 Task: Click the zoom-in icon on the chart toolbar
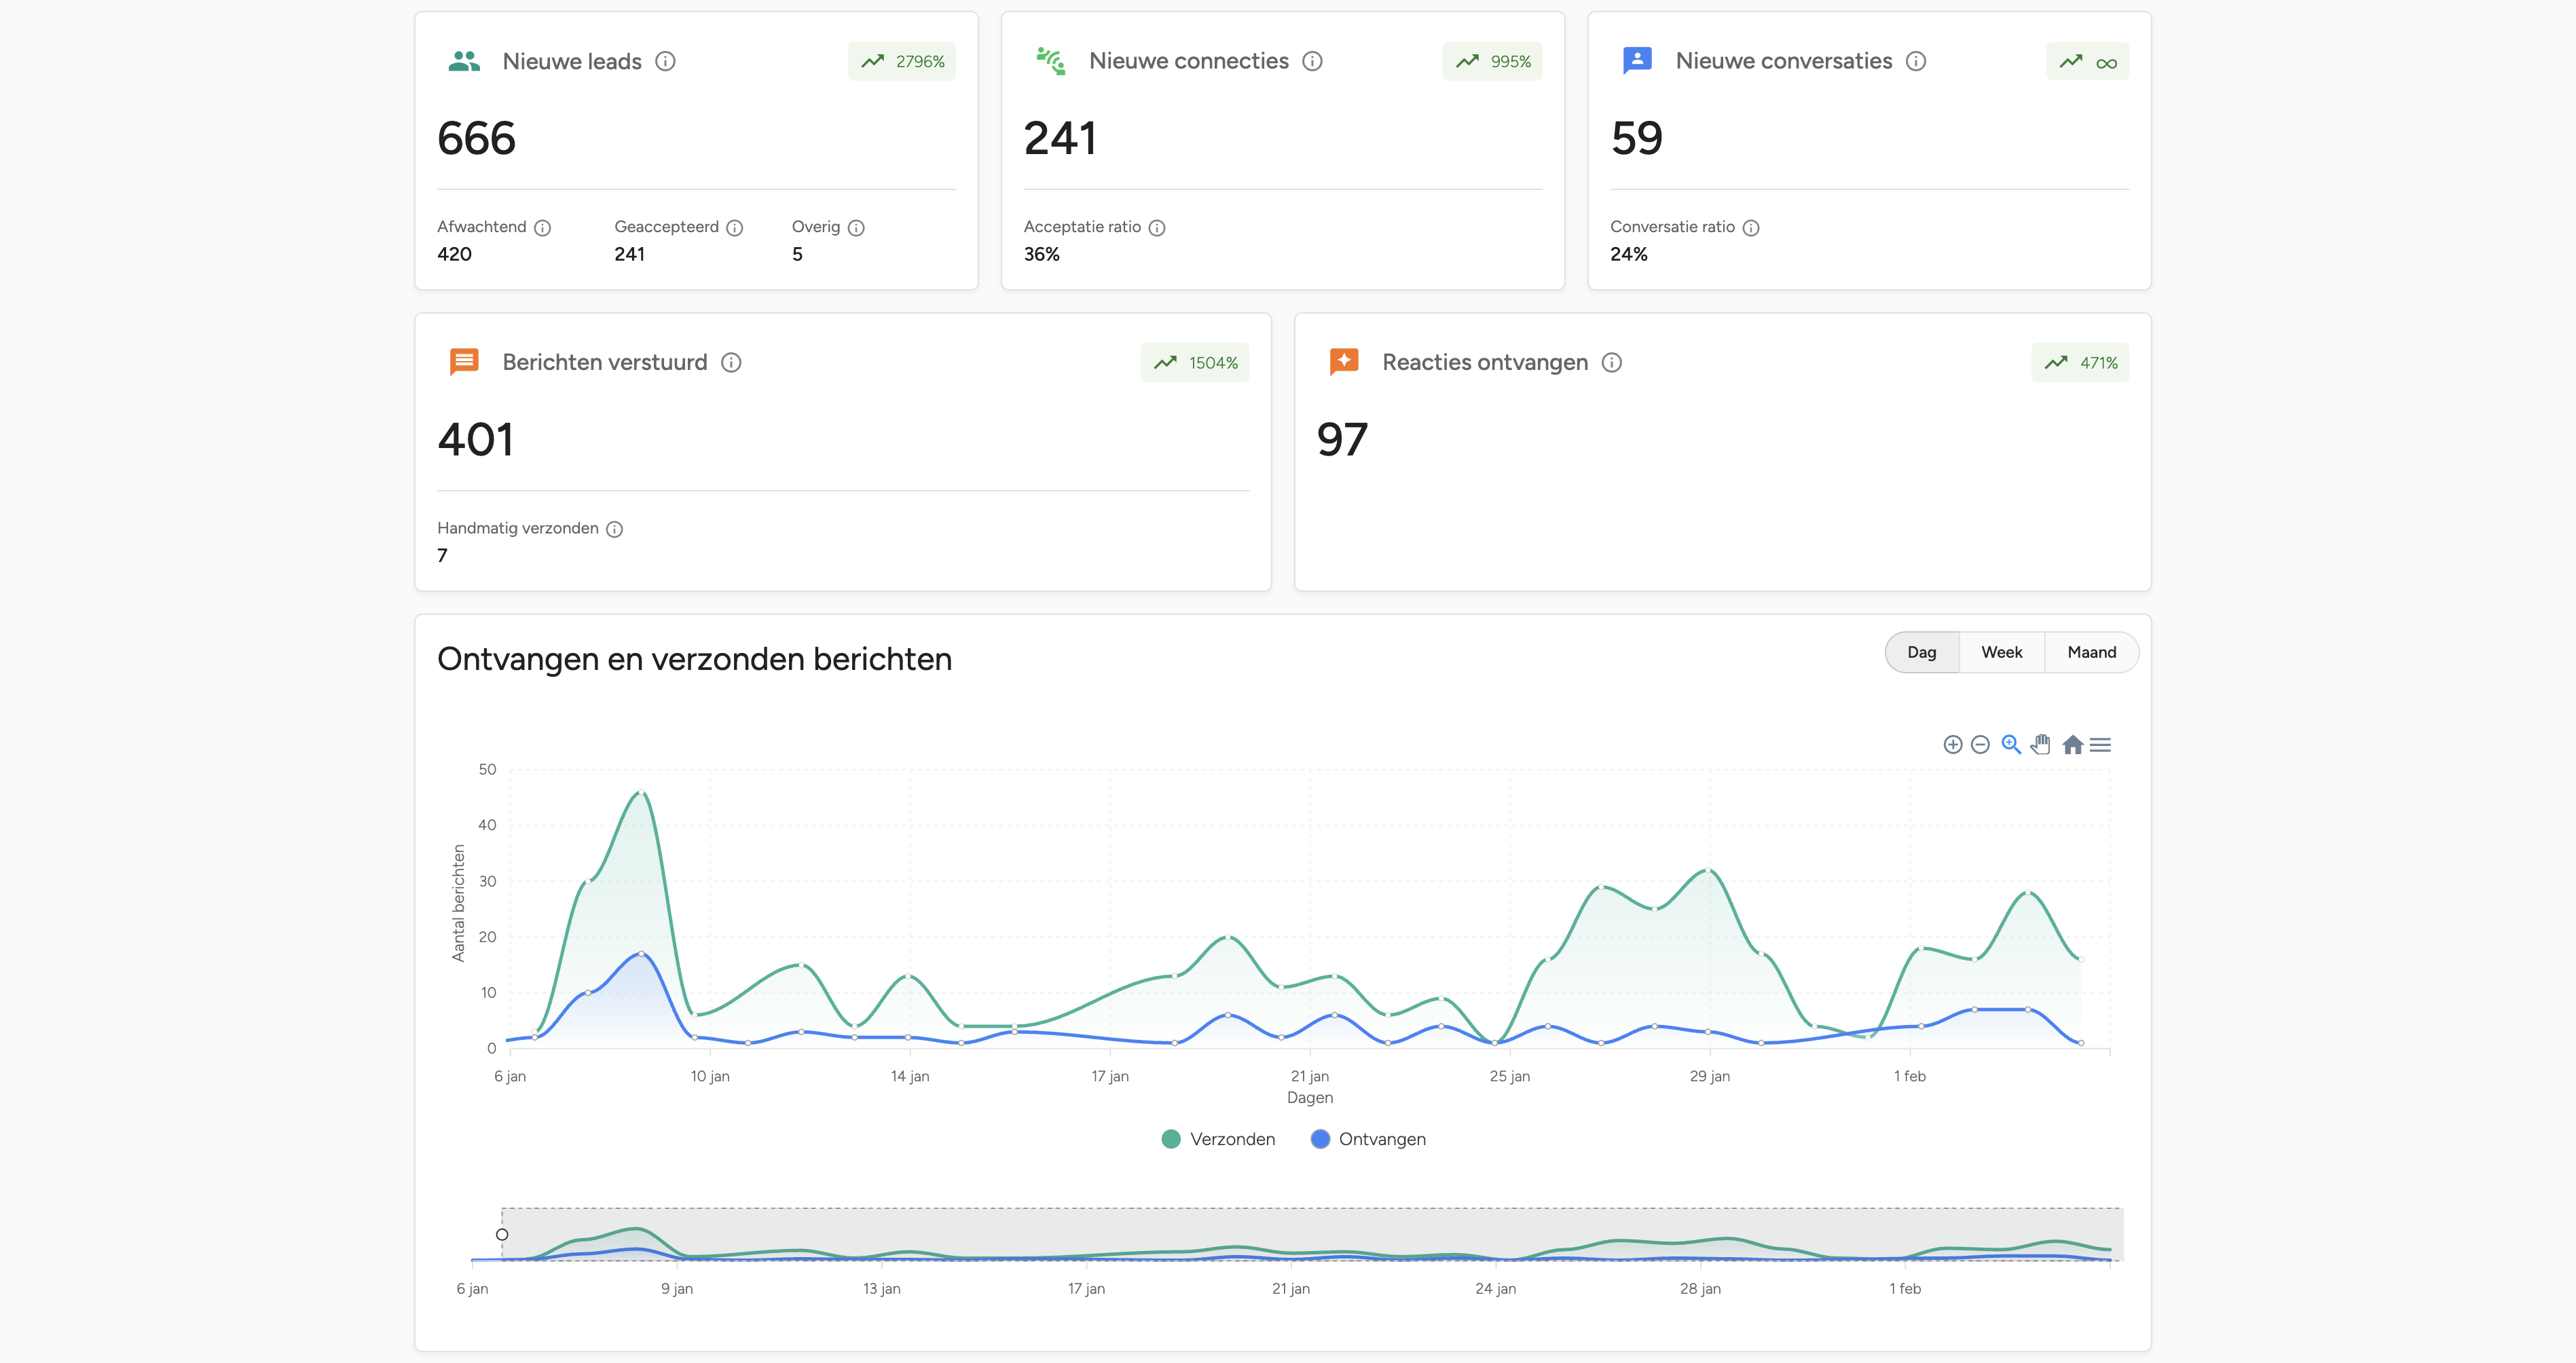coord(1953,744)
